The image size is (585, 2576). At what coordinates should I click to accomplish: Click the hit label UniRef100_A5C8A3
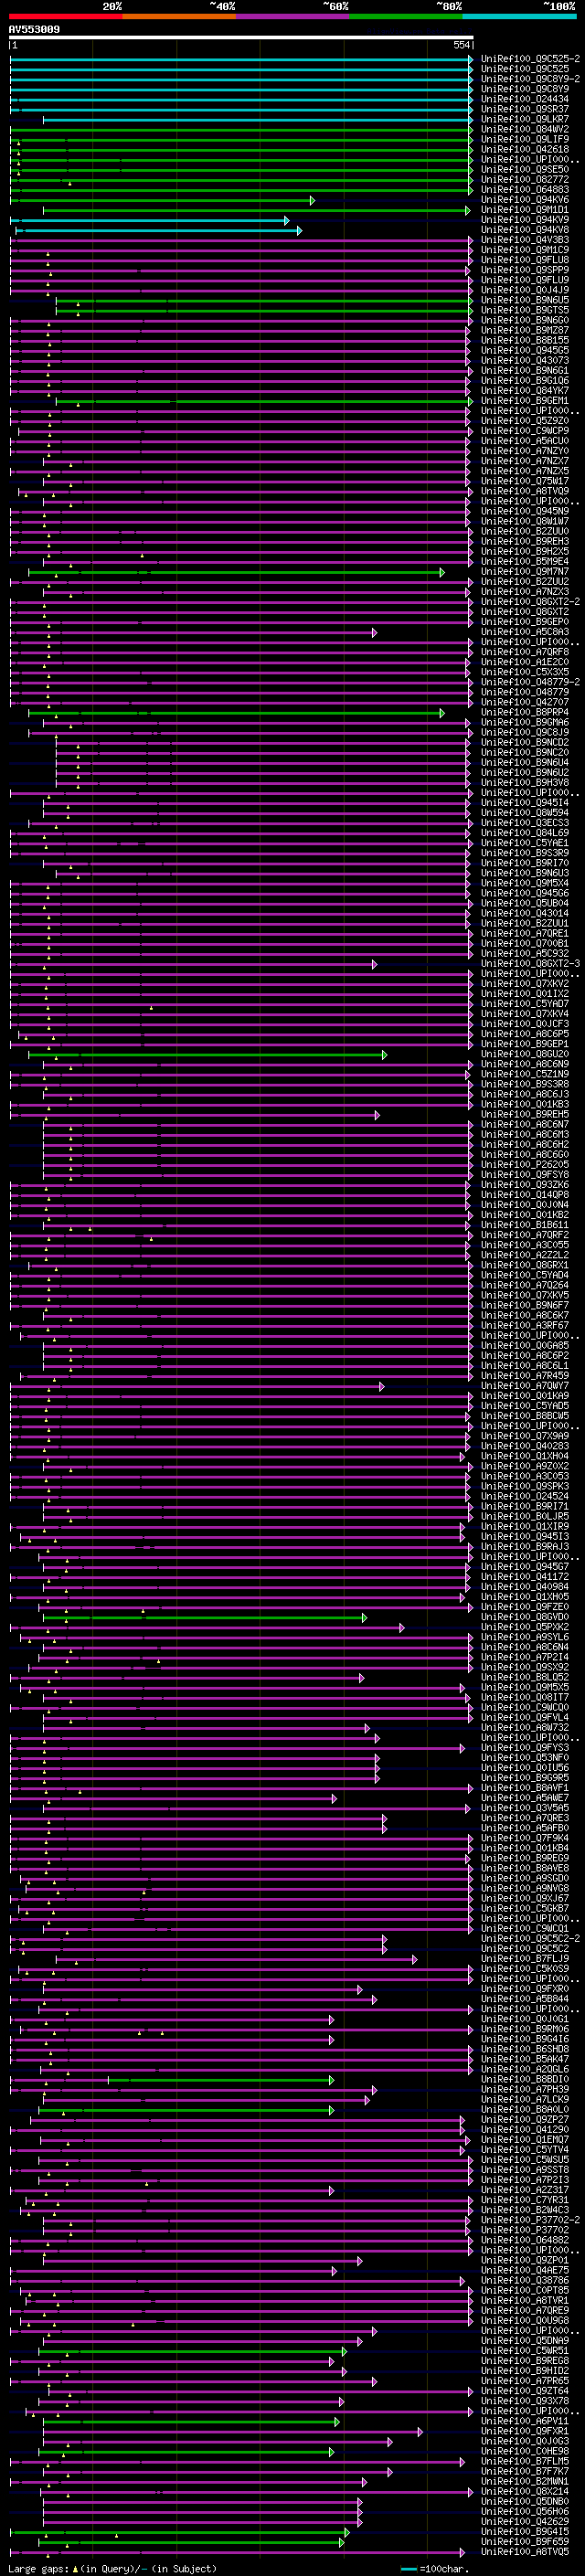coord(525,632)
